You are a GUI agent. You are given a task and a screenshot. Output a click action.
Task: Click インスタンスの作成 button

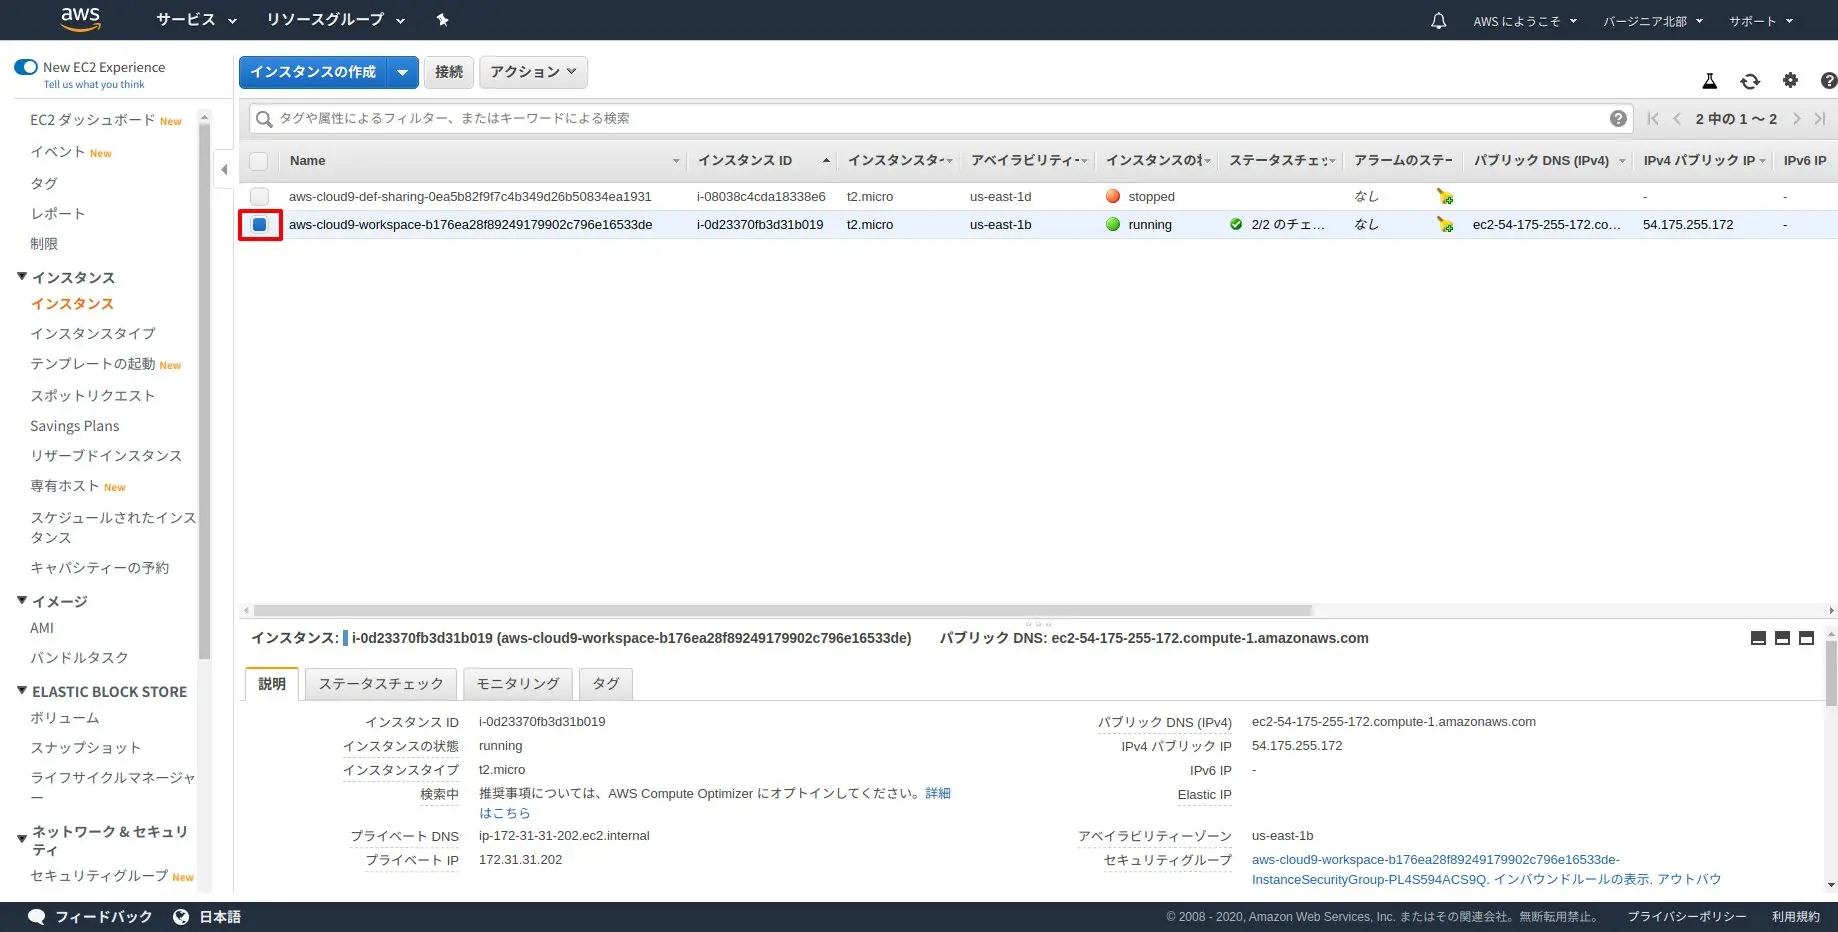(x=313, y=72)
